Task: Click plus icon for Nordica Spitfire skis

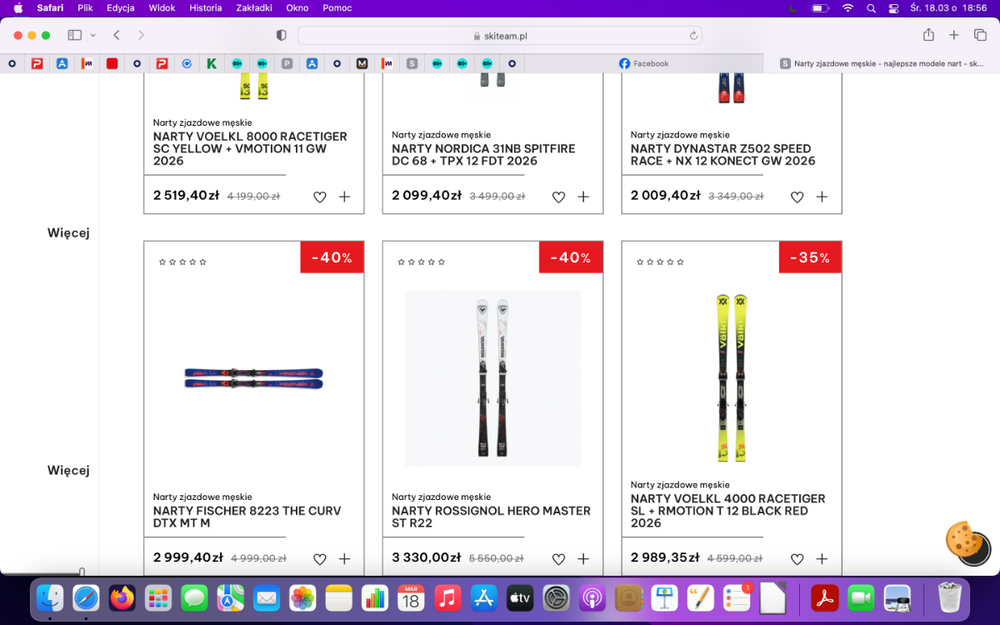Action: coord(583,197)
